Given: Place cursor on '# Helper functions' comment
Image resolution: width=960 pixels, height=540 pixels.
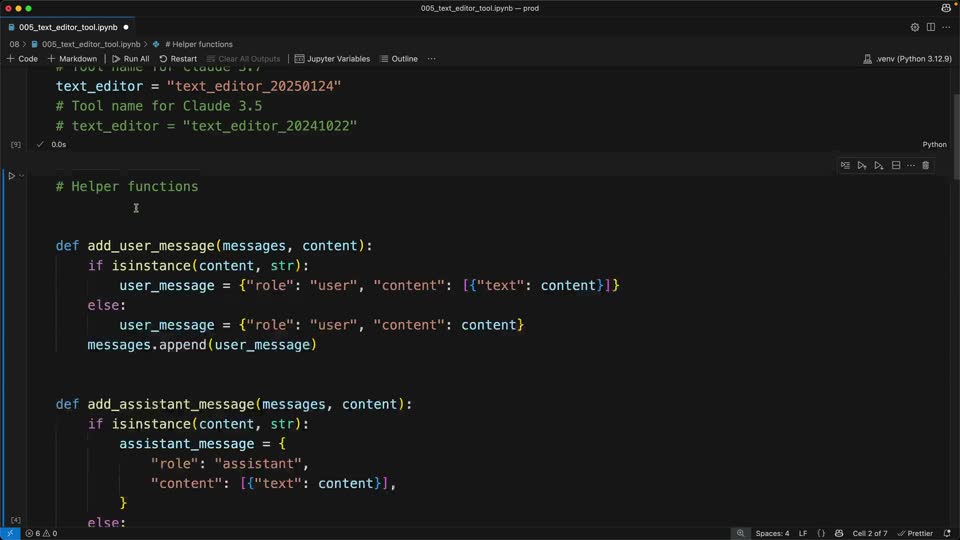Looking at the screenshot, I should [x=127, y=187].
